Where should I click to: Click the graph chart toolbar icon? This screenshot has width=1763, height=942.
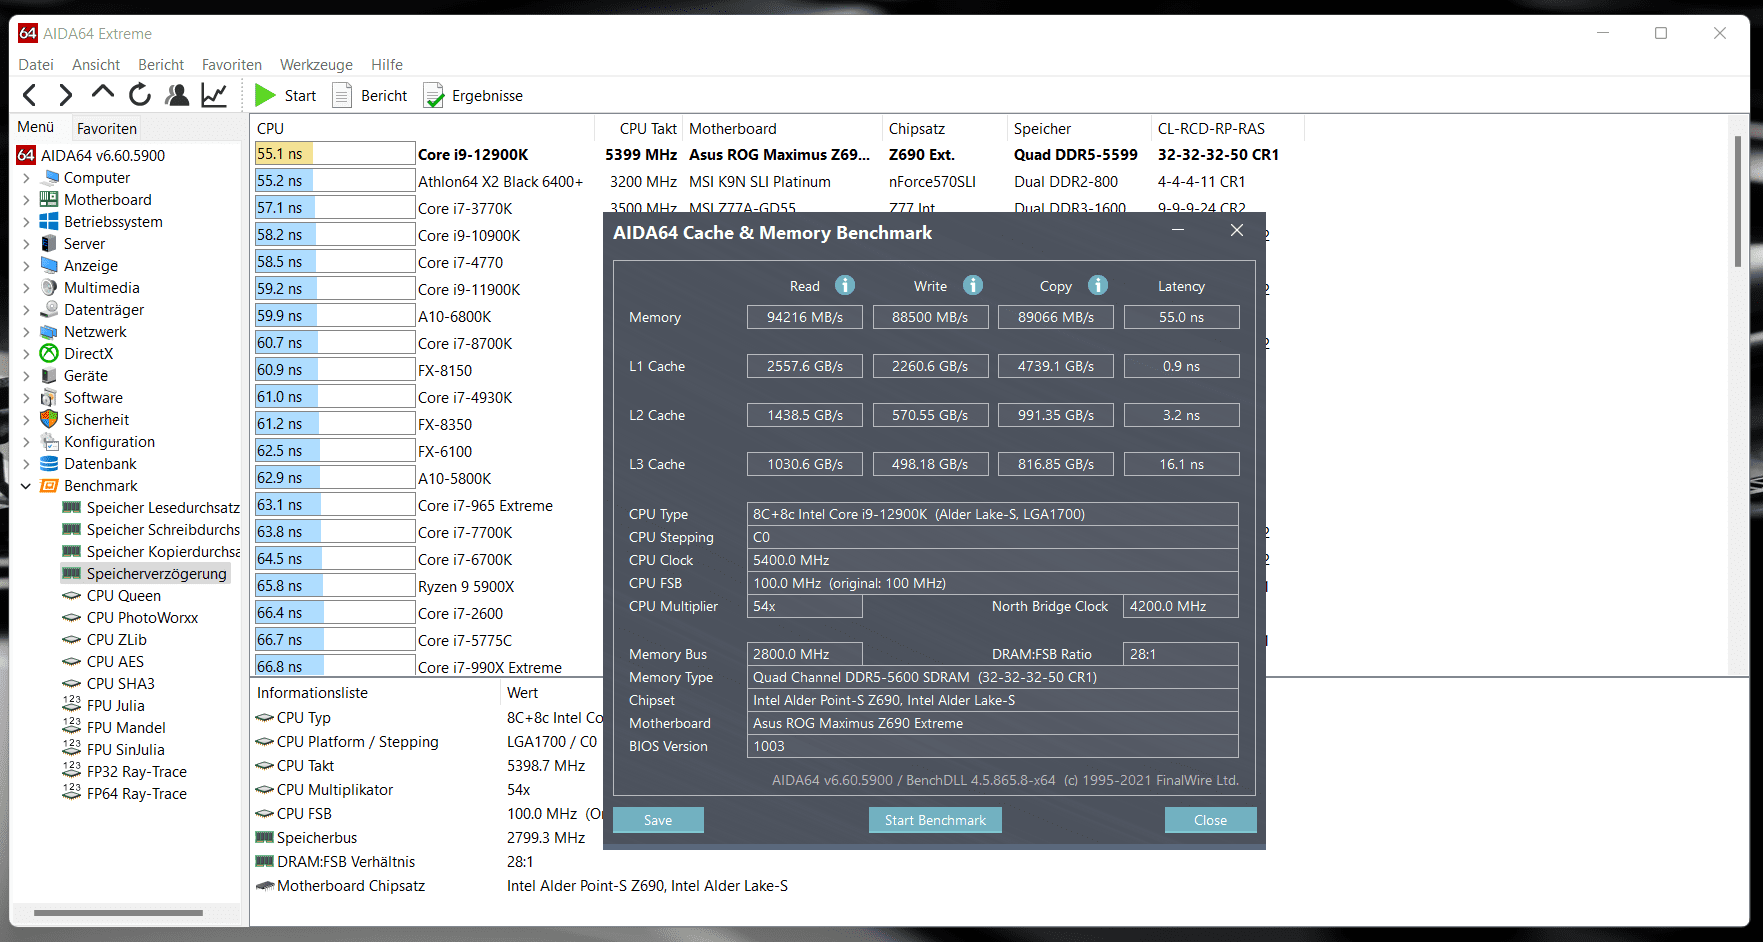[214, 95]
